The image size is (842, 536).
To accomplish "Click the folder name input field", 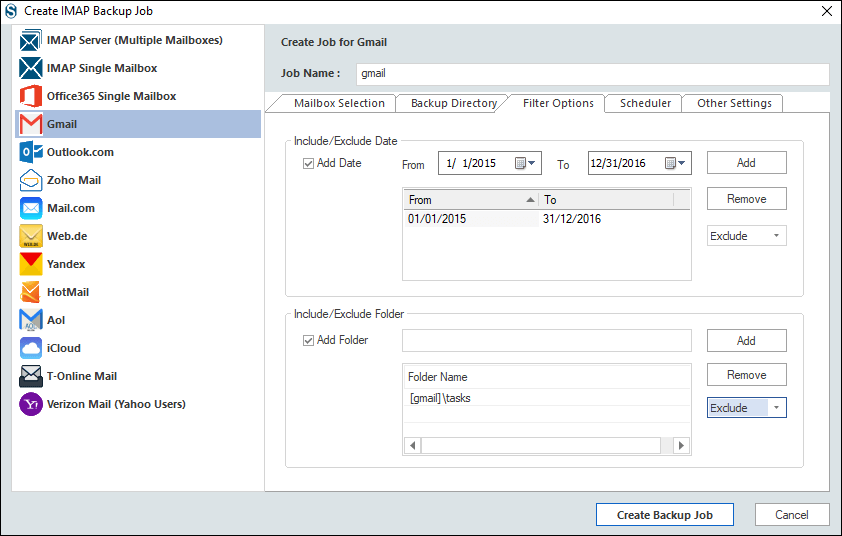I will click(547, 341).
